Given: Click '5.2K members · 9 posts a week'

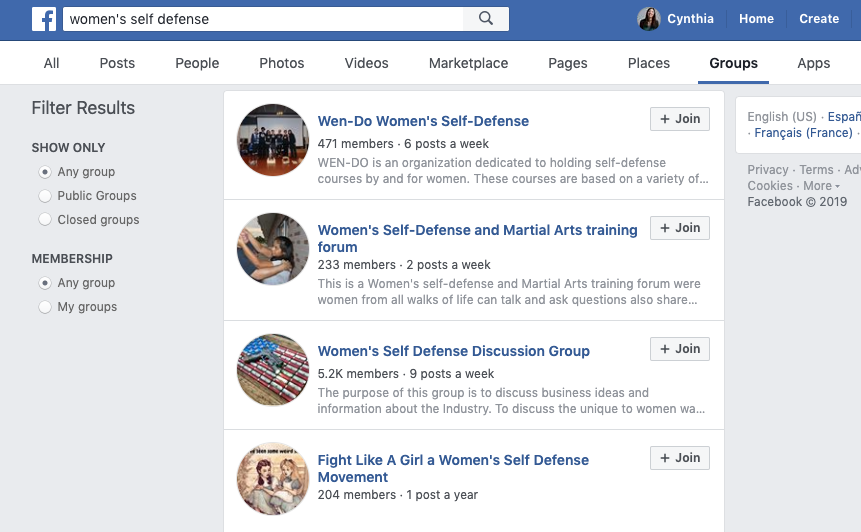Looking at the screenshot, I should click(406, 374).
